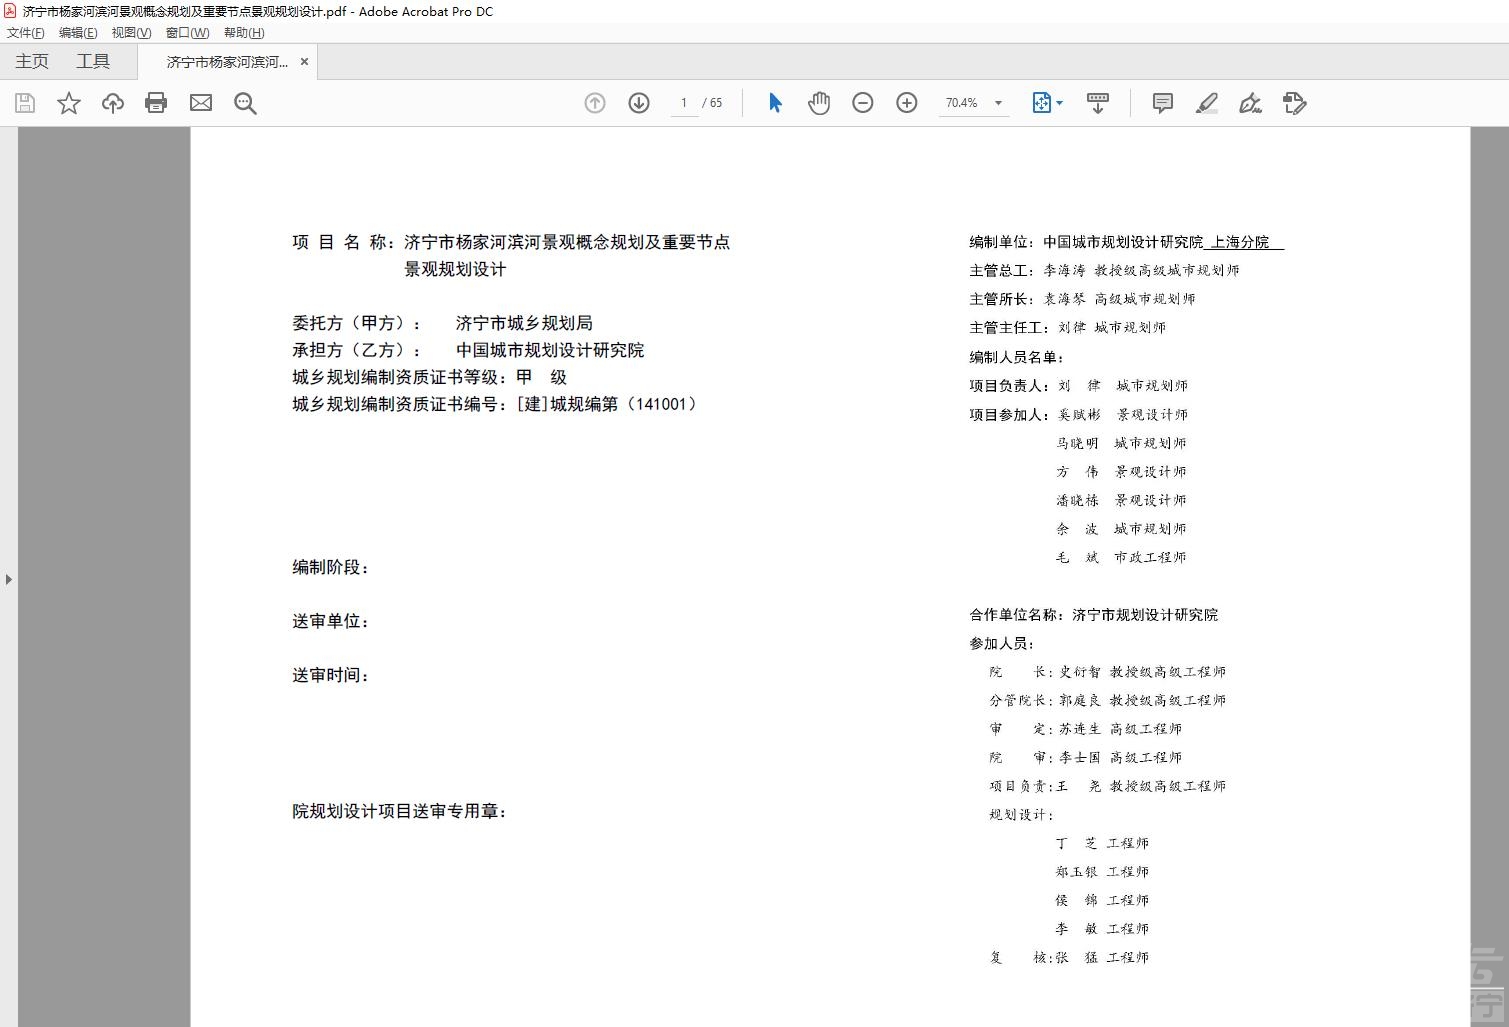Zoom out with the minus circle icon
The width and height of the screenshot is (1509, 1027).
pos(863,103)
